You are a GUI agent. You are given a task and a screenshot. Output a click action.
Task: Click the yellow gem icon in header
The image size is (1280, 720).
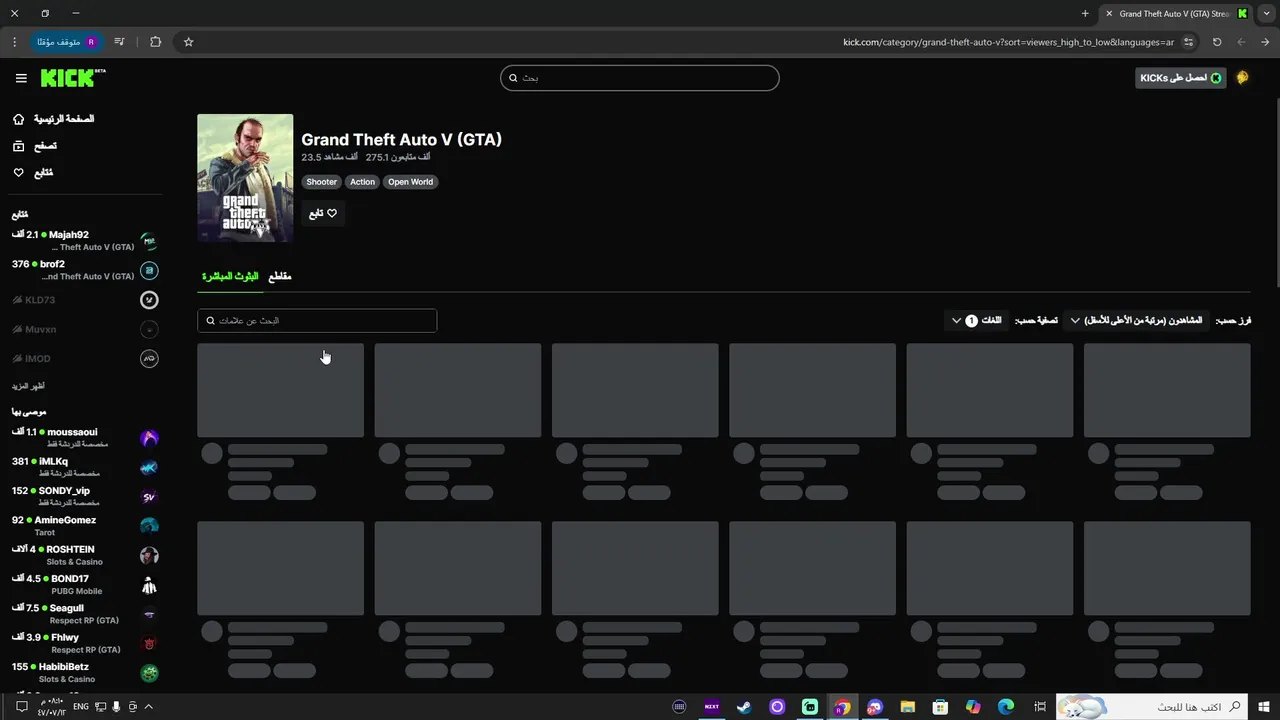(x=1243, y=78)
